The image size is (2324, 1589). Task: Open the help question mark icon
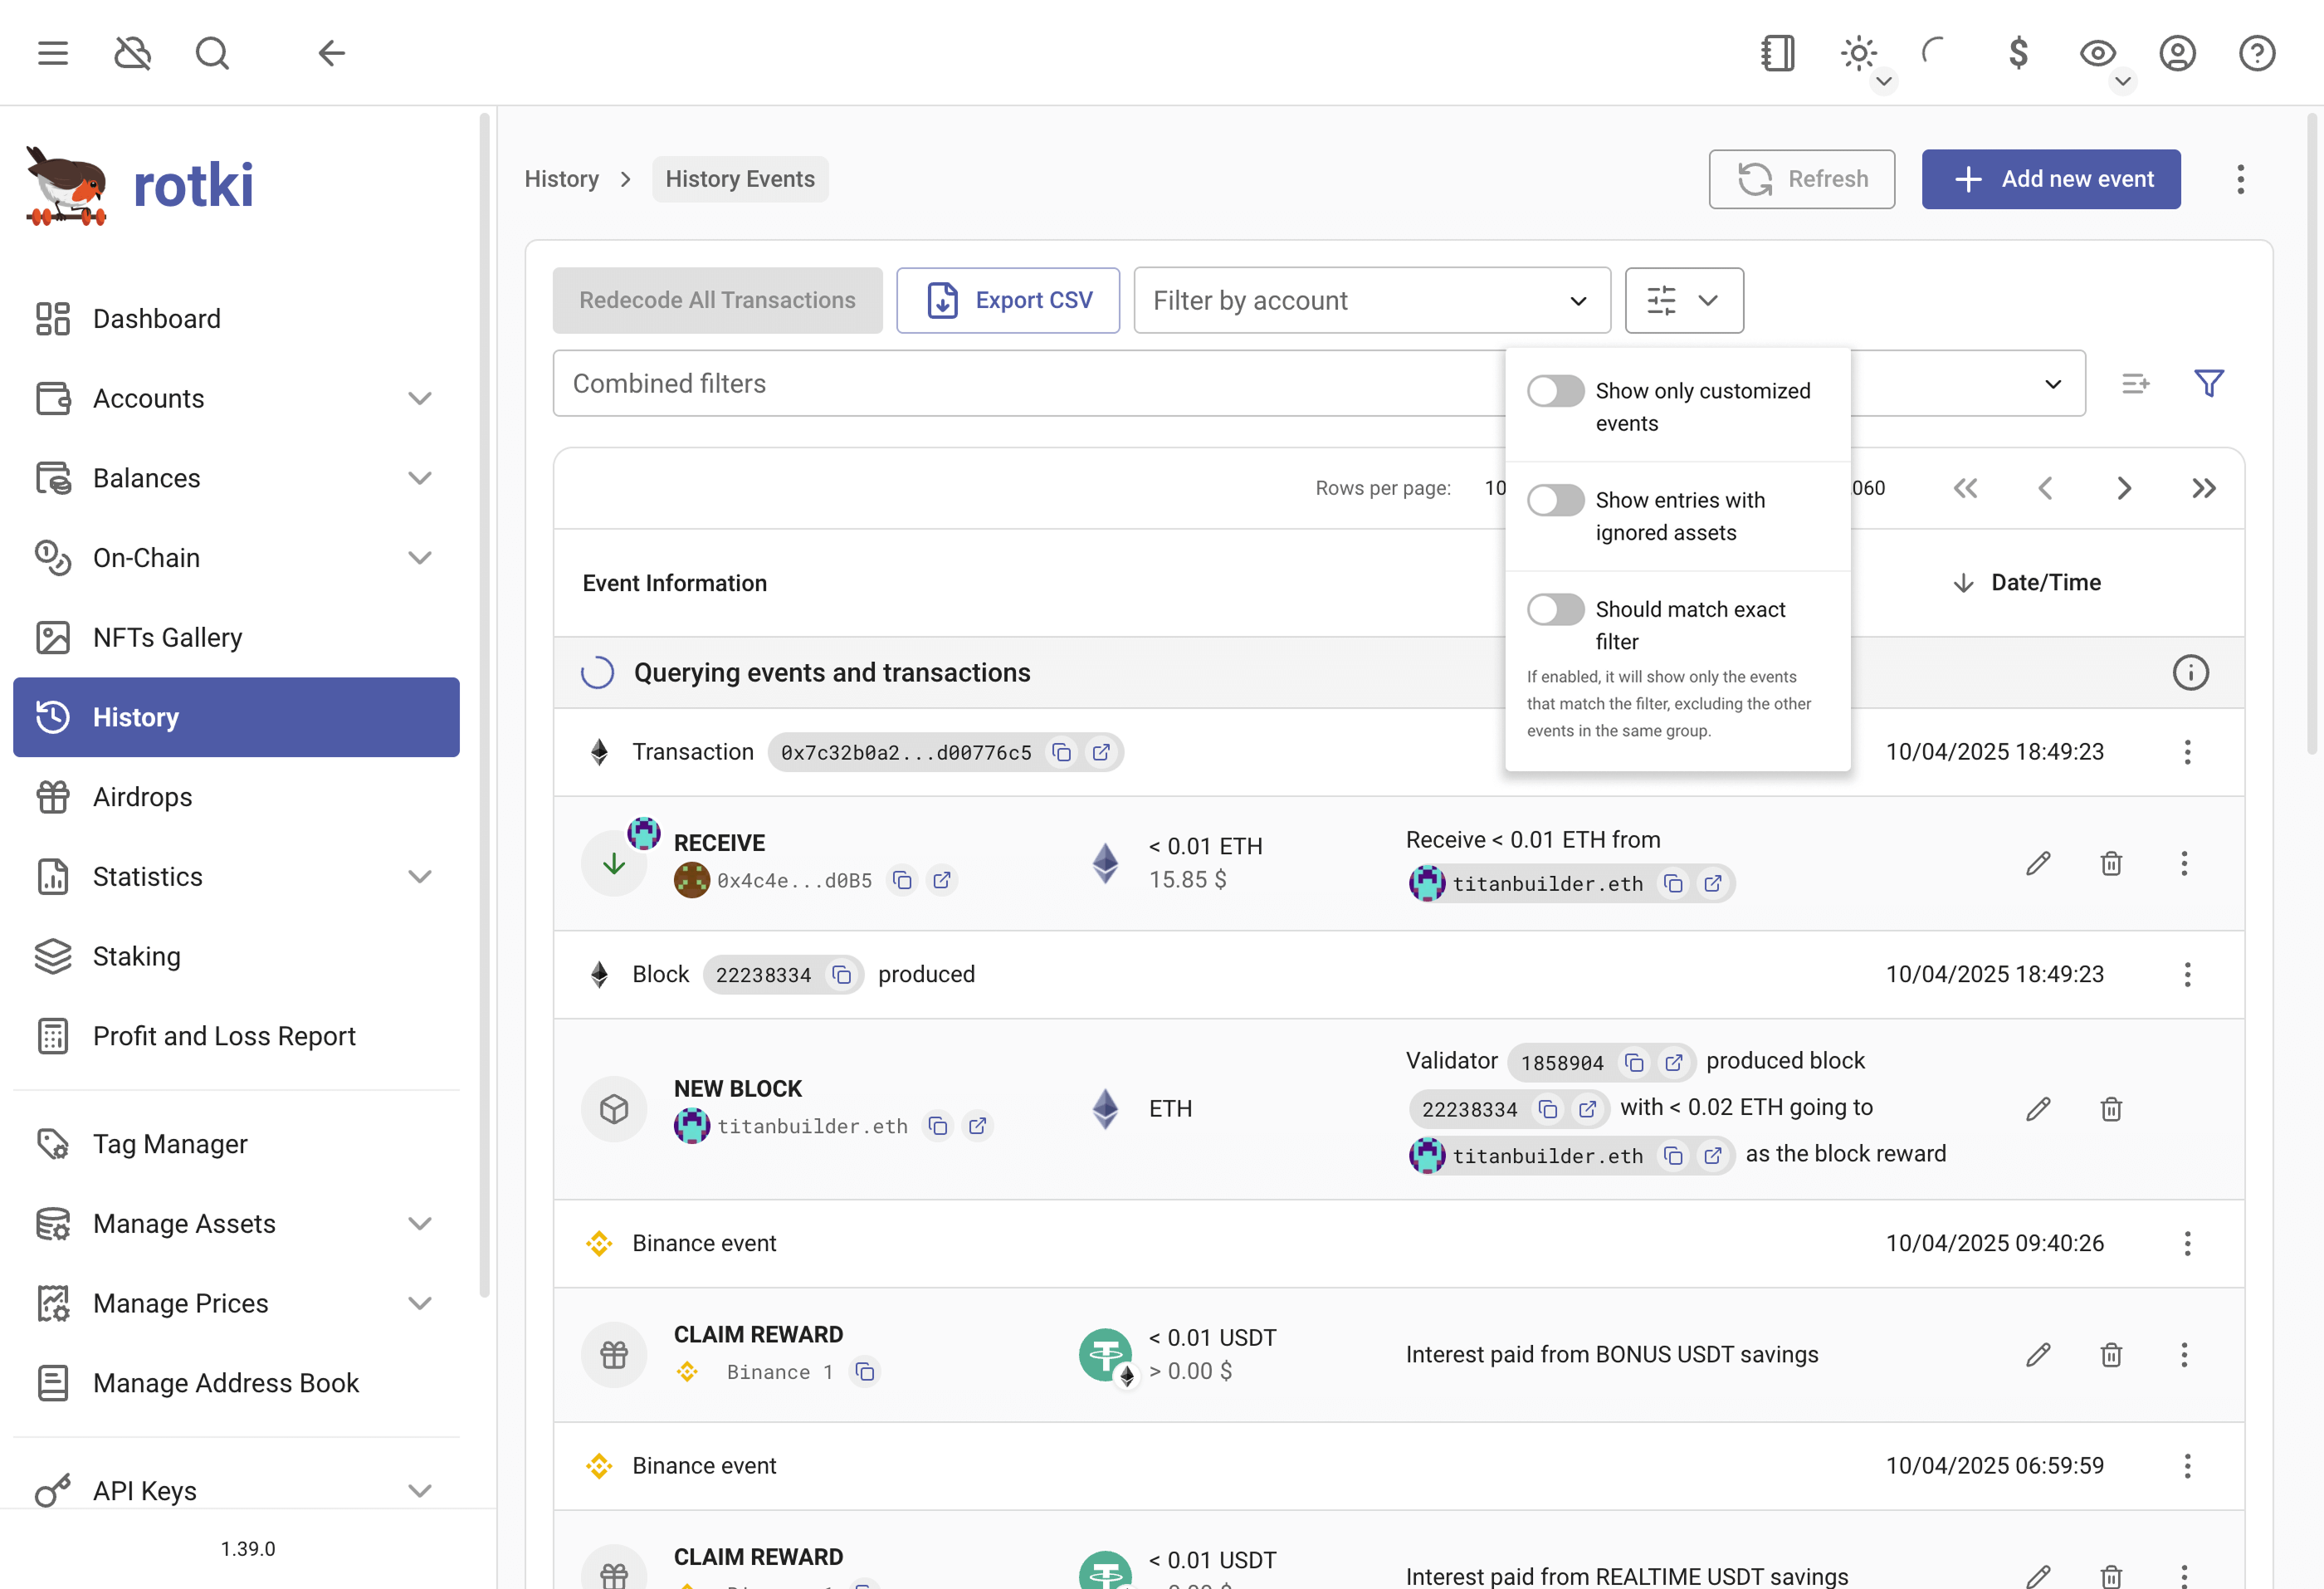2256,53
